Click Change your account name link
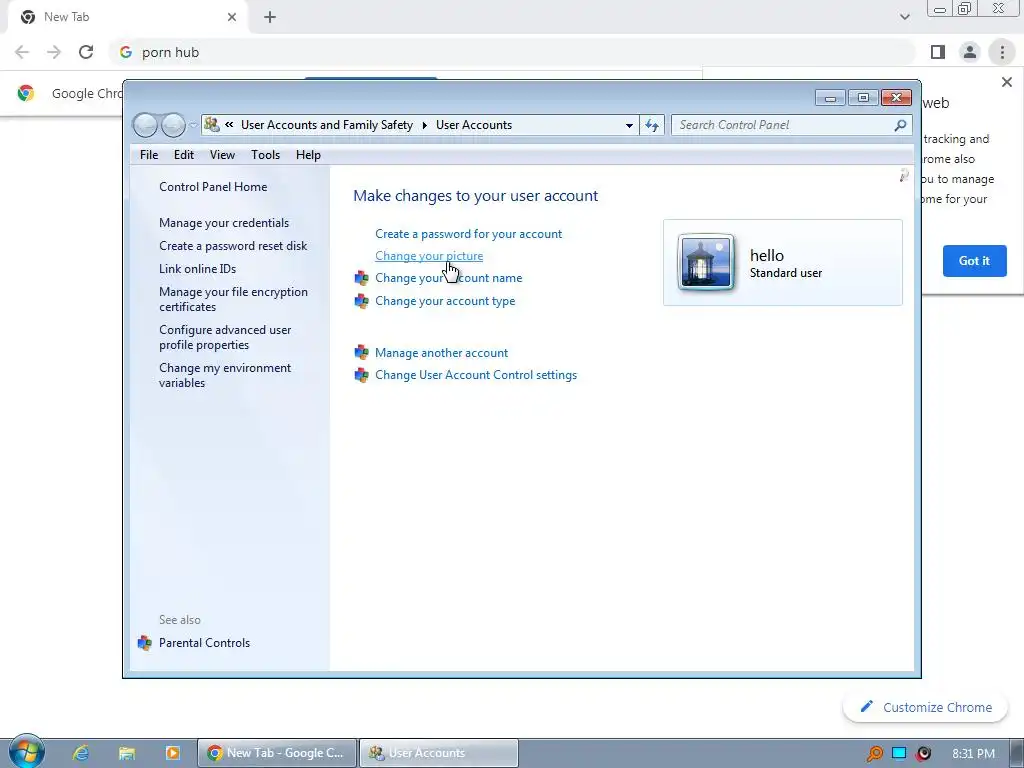The height and width of the screenshot is (768, 1024). pyautogui.click(x=449, y=278)
